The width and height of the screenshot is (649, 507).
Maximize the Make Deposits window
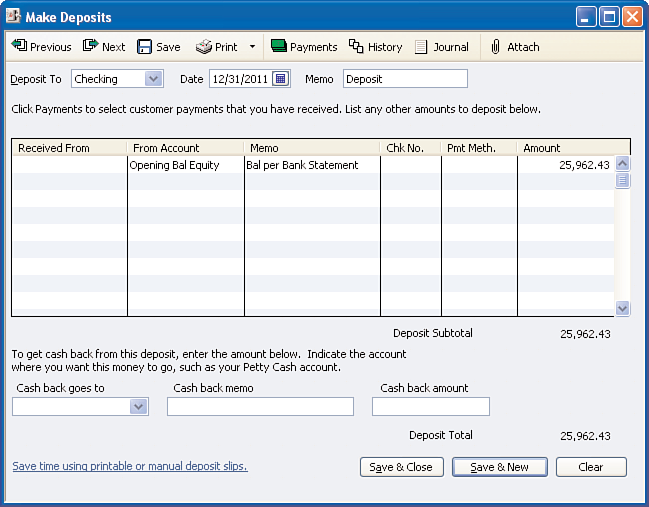click(x=609, y=17)
